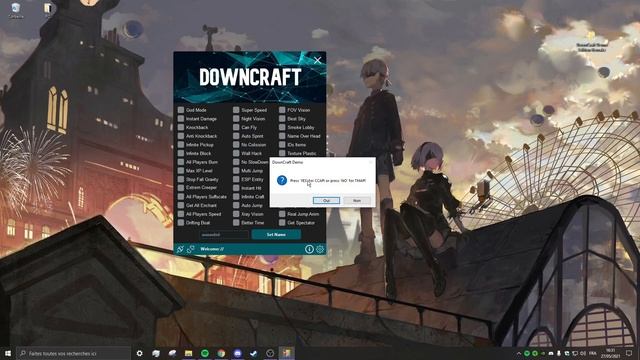
Task: Enable the Instant Damage checkbox
Action: (181, 118)
